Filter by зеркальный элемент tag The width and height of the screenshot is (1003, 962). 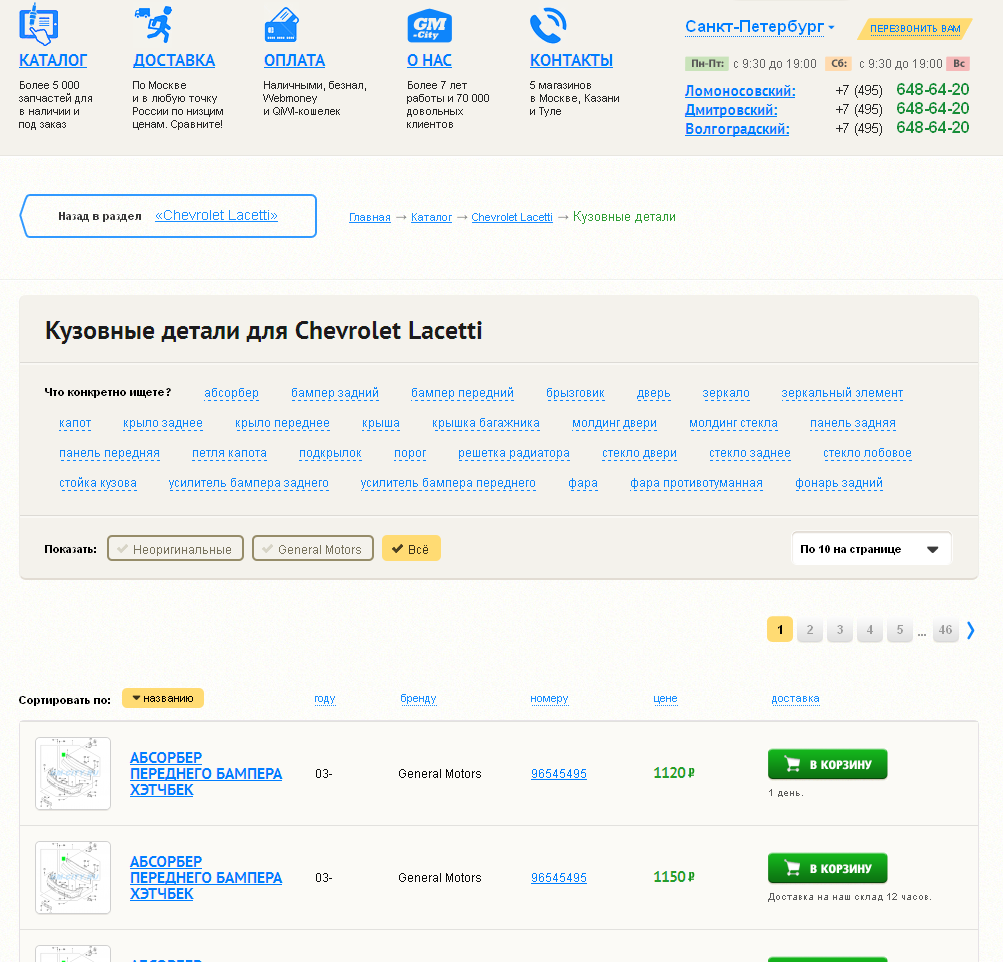pyautogui.click(x=842, y=393)
